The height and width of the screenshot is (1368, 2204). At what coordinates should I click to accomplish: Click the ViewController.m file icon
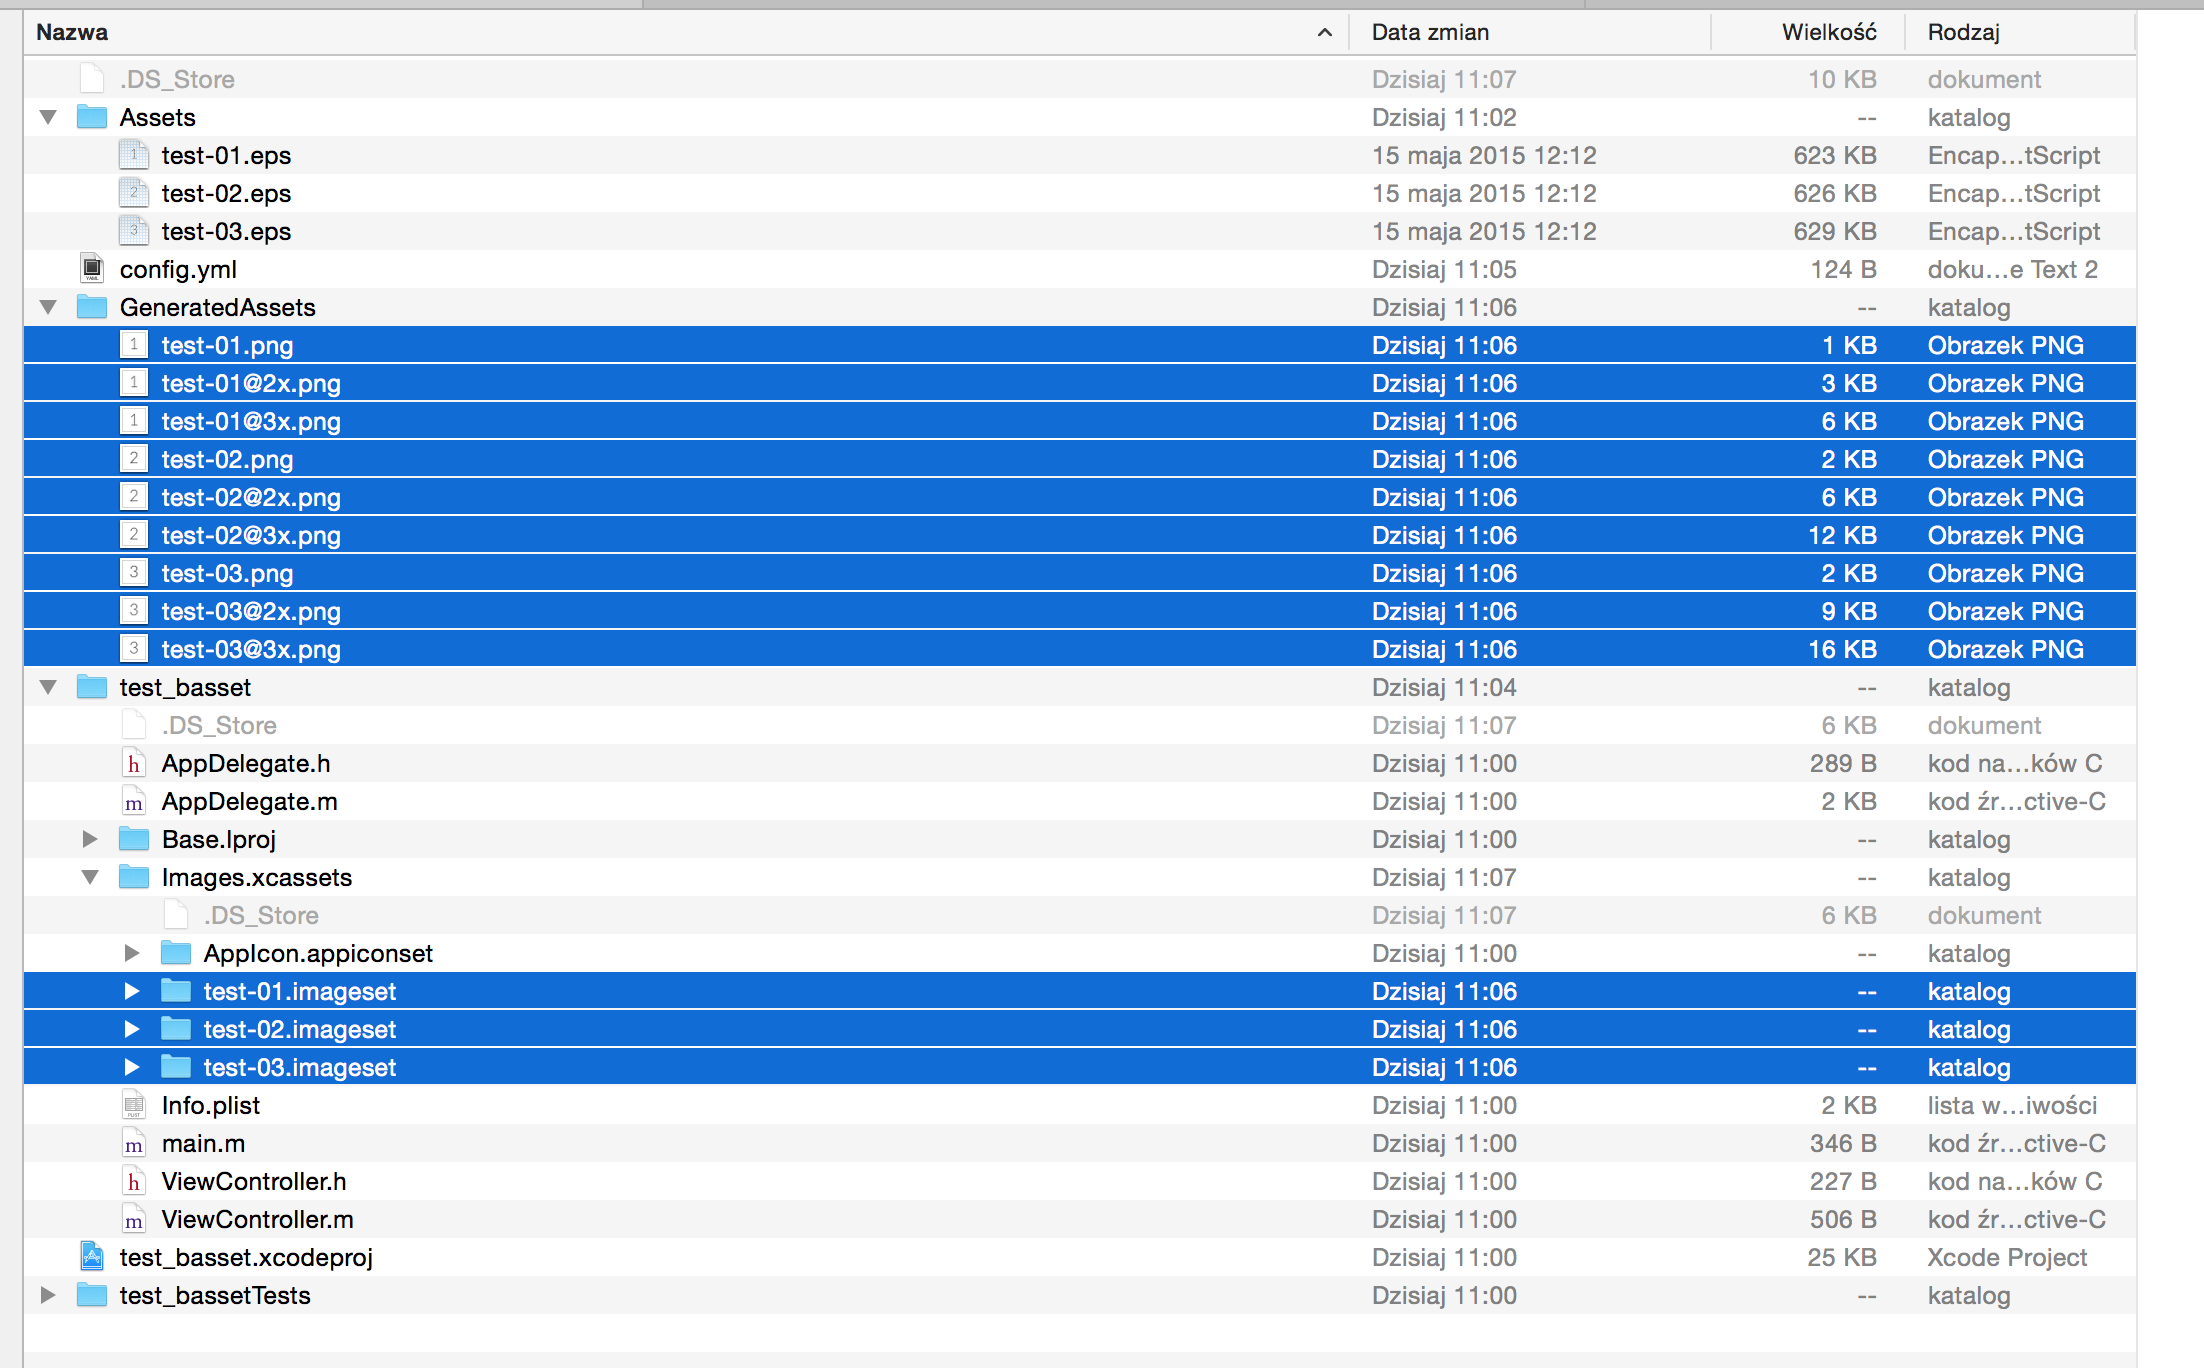tap(133, 1220)
